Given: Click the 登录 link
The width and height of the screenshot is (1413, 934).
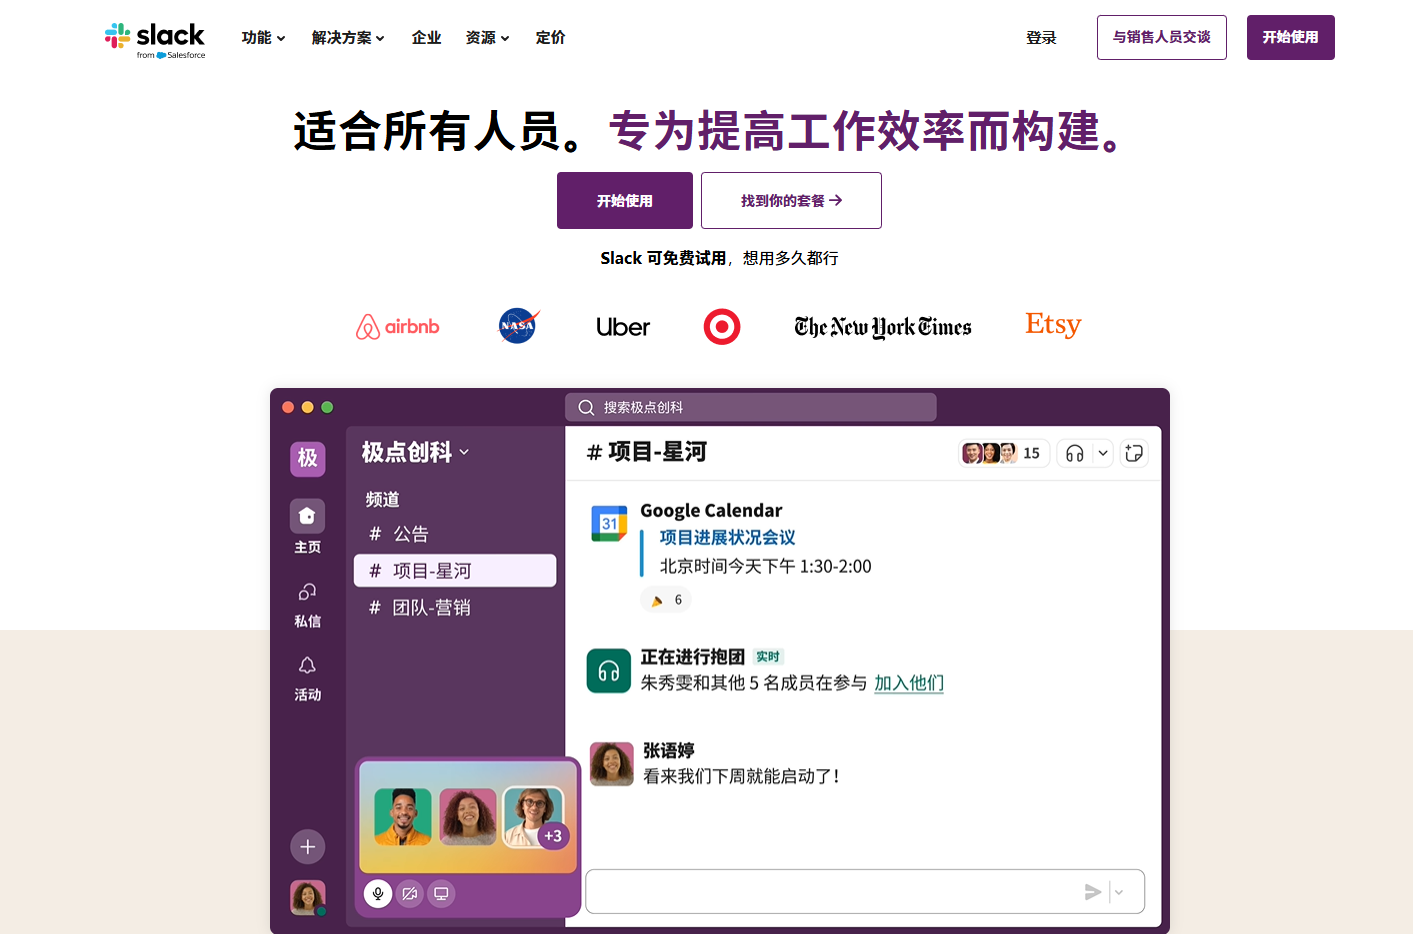Looking at the screenshot, I should (1041, 38).
